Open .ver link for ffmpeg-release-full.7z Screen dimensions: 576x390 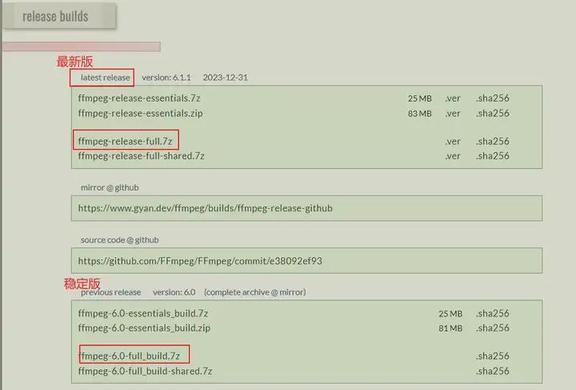tap(453, 141)
